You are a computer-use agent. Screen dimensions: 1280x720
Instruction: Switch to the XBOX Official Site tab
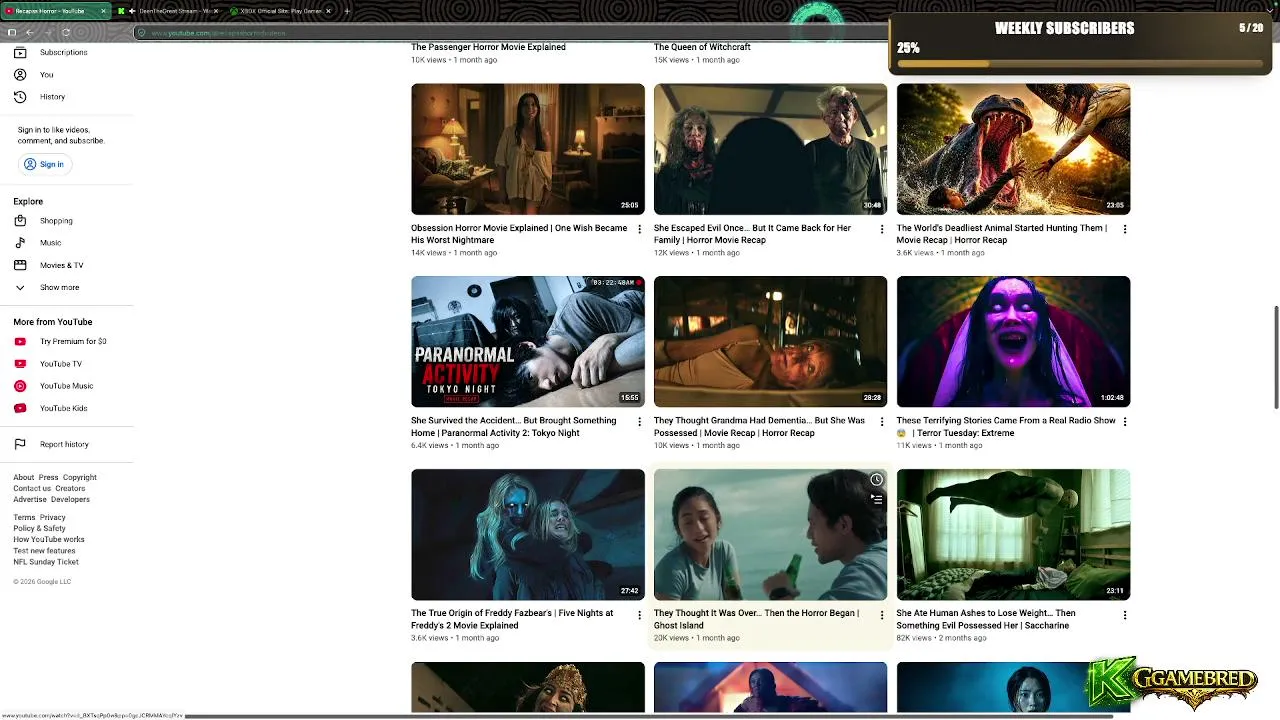click(x=280, y=11)
